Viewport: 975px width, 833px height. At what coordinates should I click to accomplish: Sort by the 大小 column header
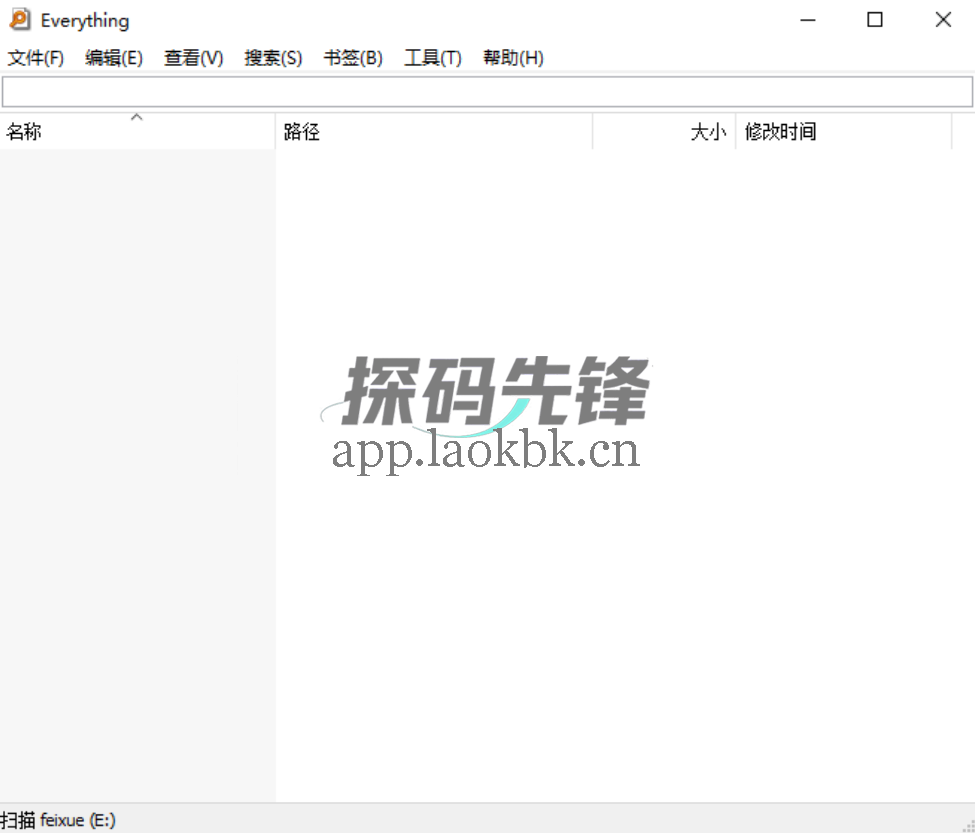(664, 131)
